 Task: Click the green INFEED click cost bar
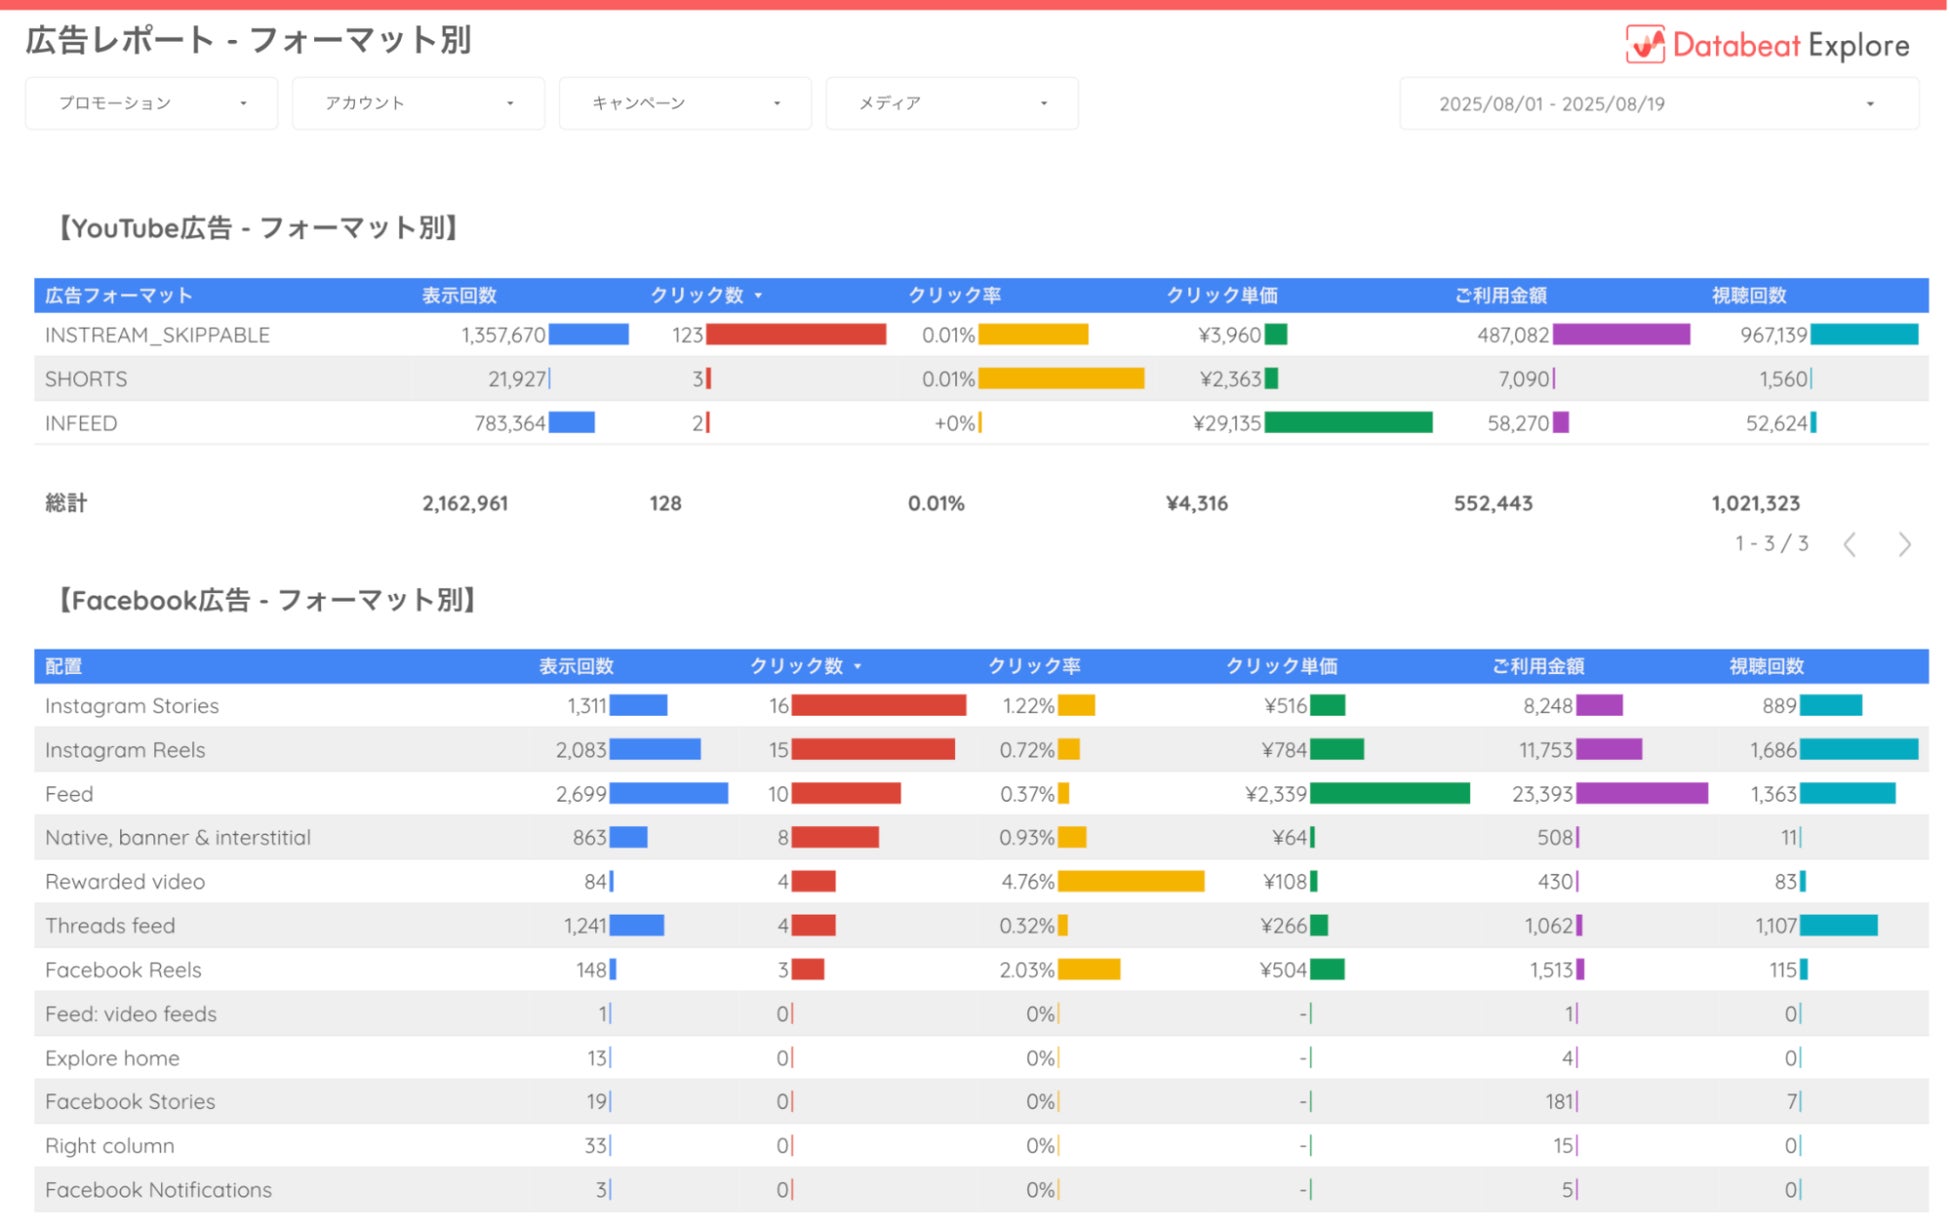[1348, 423]
